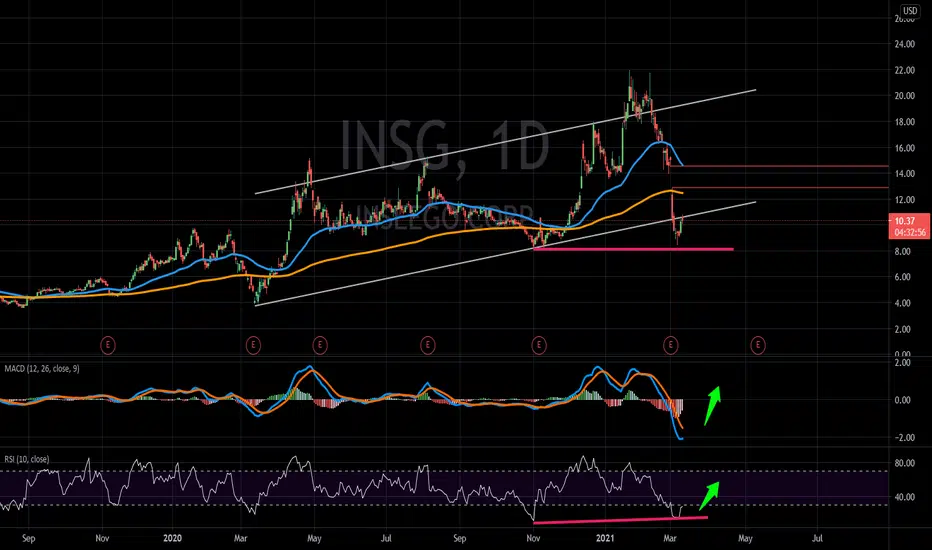
Task: Select the pink horizontal support line near 8.00
Action: pos(633,249)
